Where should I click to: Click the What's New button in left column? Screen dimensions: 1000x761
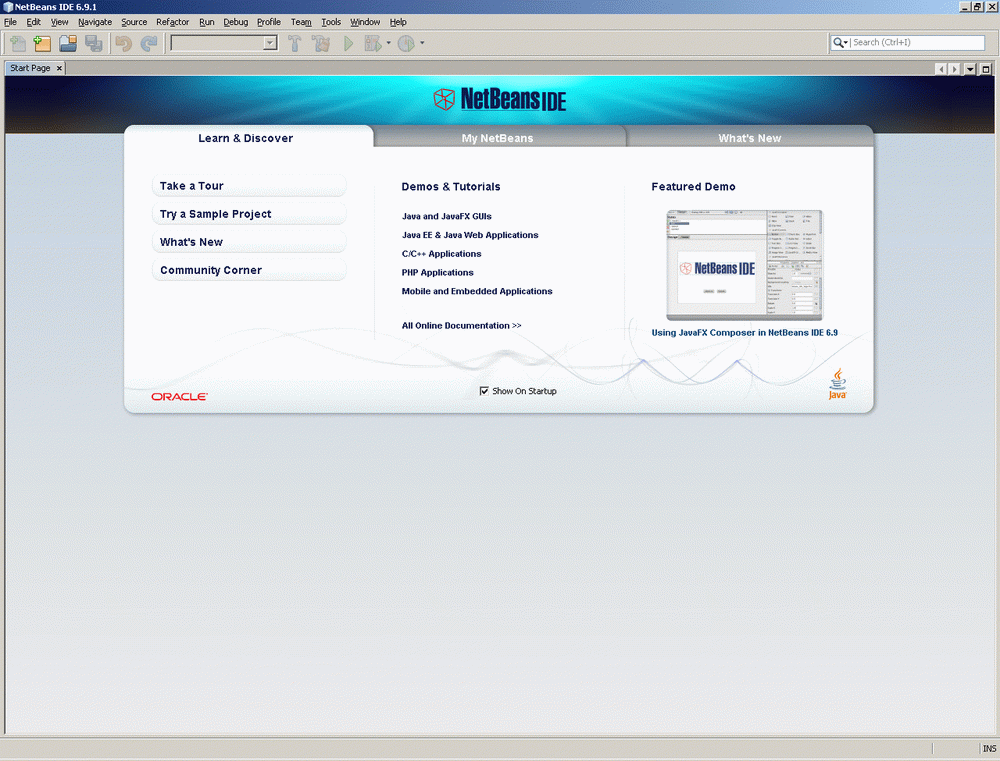click(249, 242)
